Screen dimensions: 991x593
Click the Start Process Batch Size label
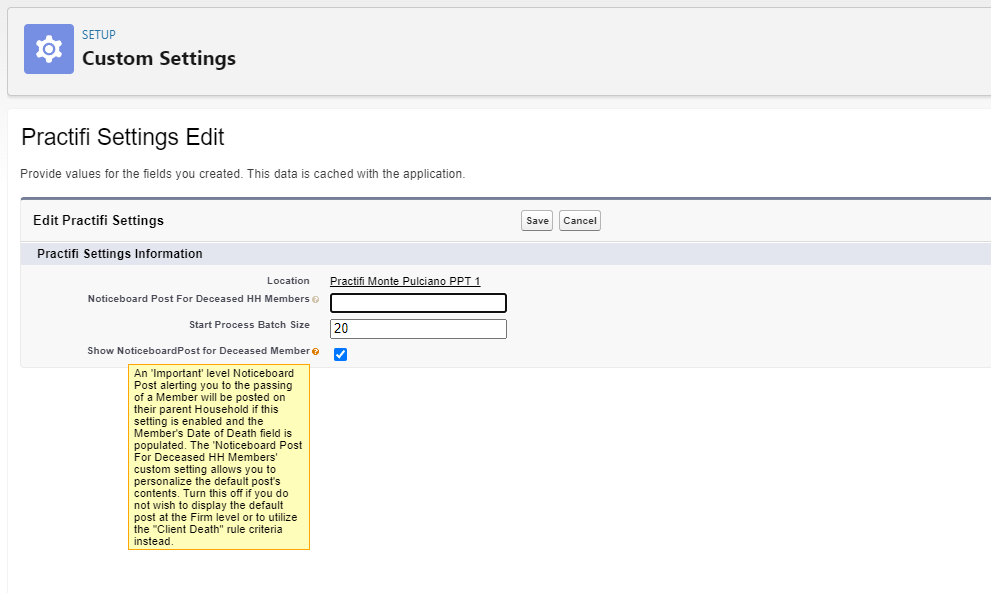pos(249,325)
